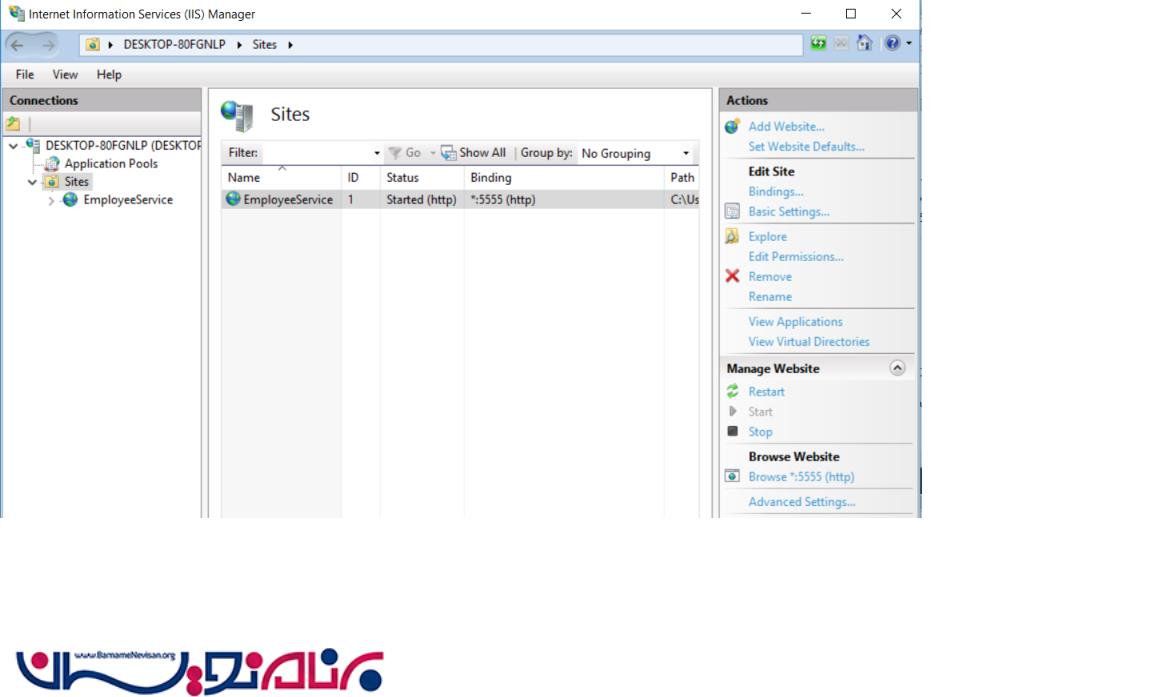Screen dimensions: 1153x697
Task: Click Edit Permissions link
Action: 796,257
